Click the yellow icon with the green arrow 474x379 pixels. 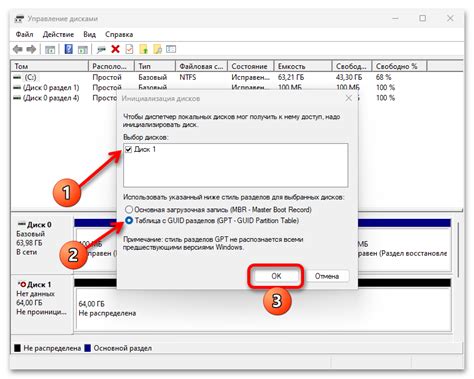coord(143,49)
